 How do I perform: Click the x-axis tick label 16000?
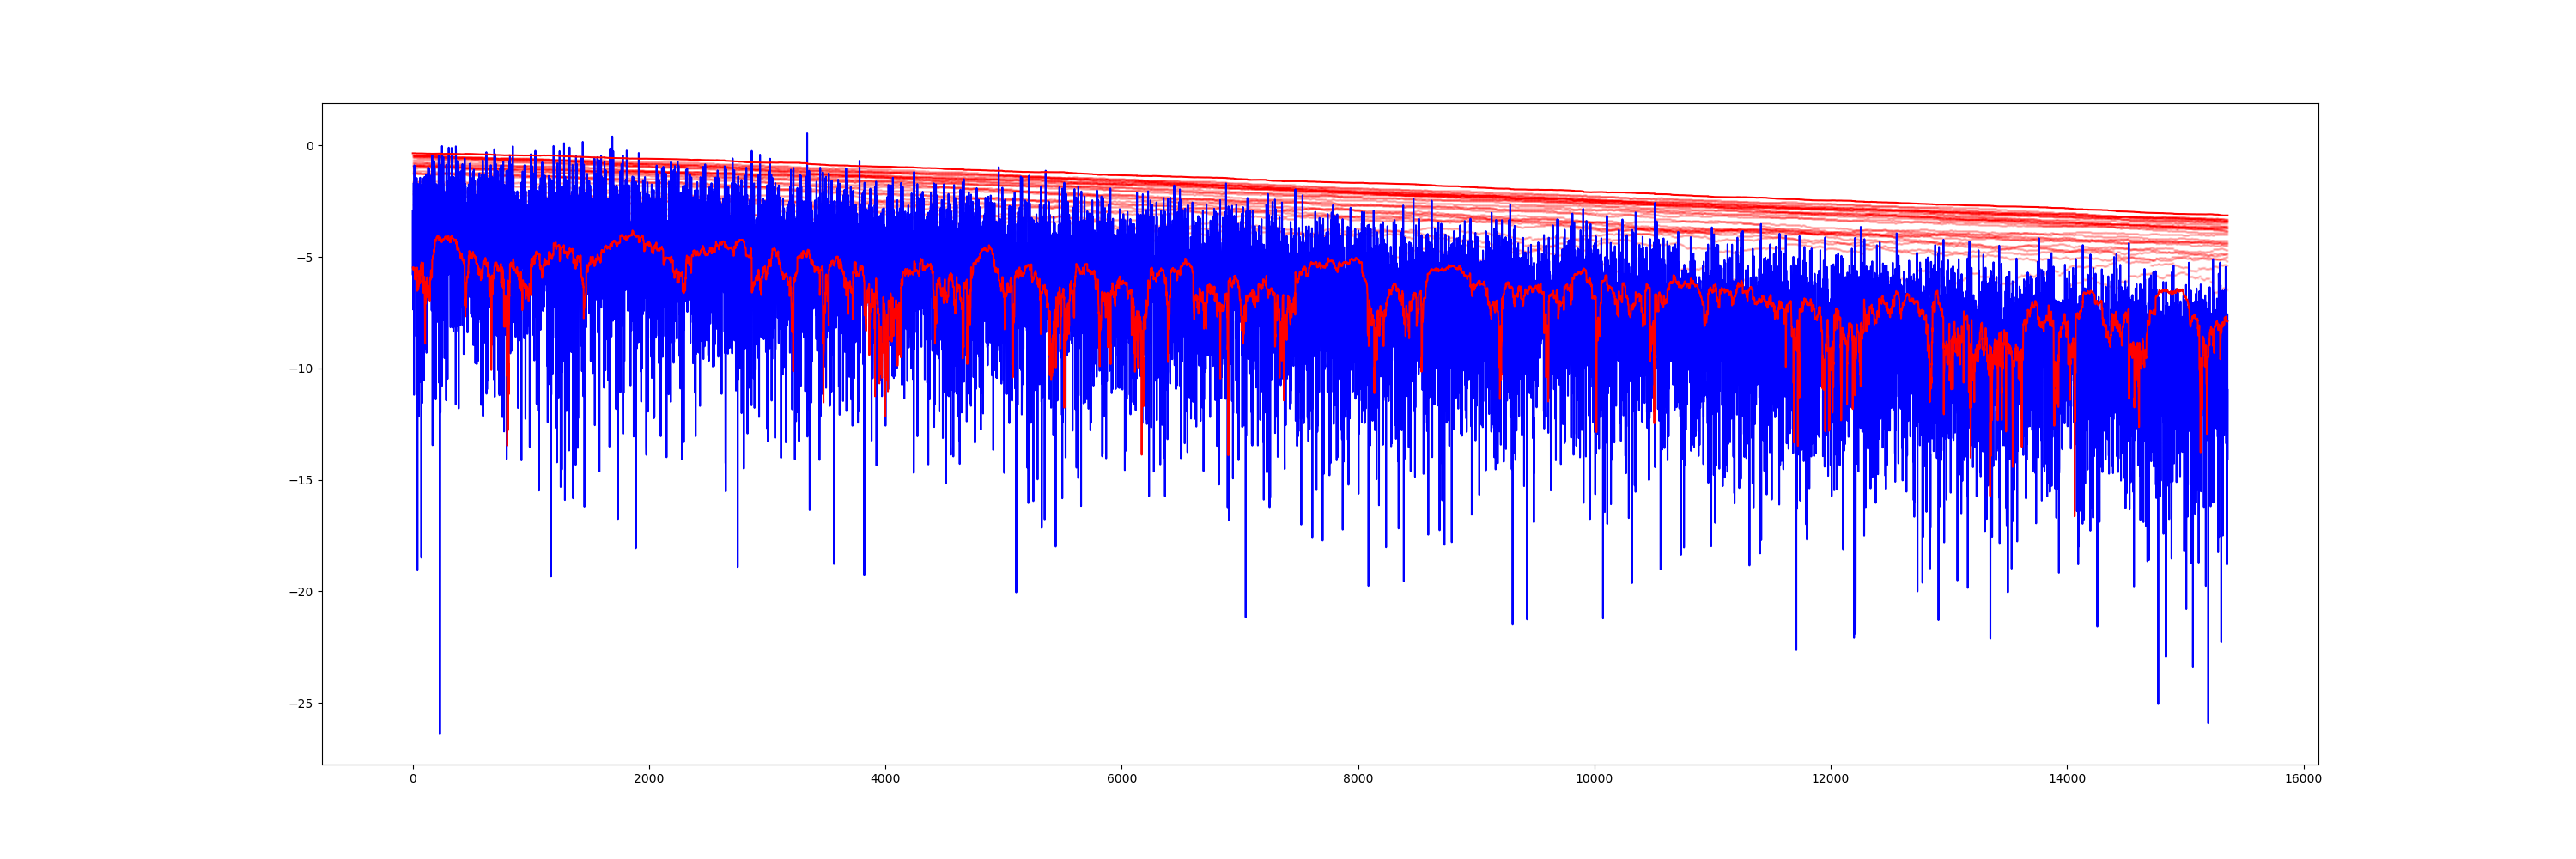tap(2303, 780)
